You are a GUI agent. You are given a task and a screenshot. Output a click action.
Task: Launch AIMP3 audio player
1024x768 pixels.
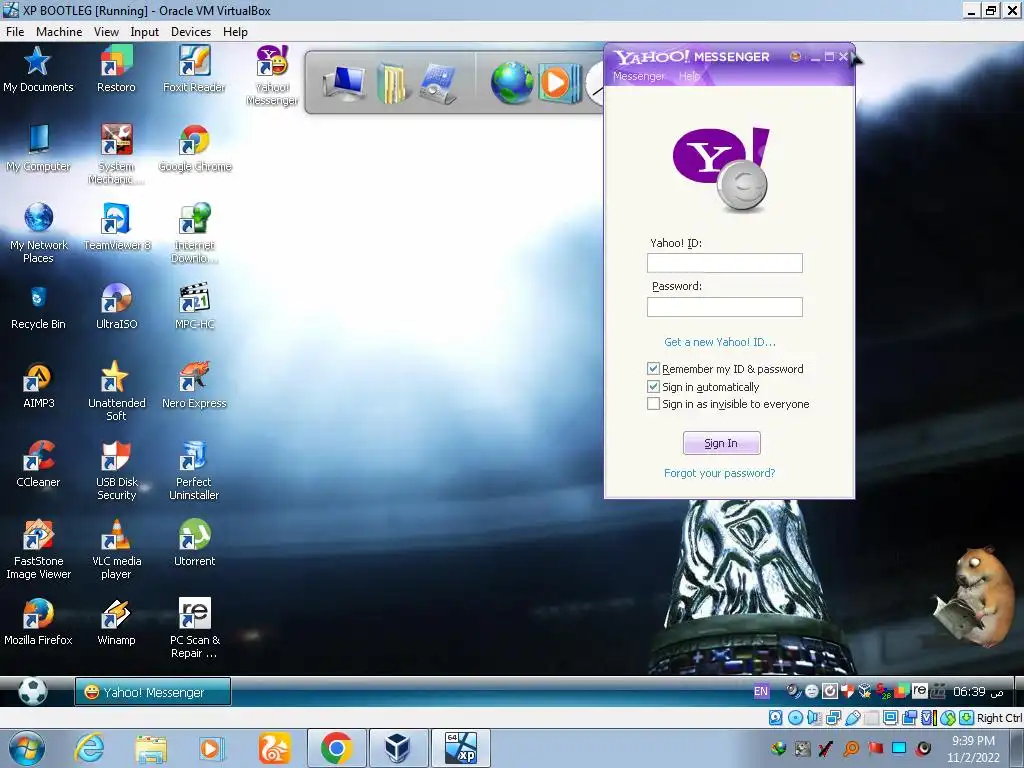[39, 385]
